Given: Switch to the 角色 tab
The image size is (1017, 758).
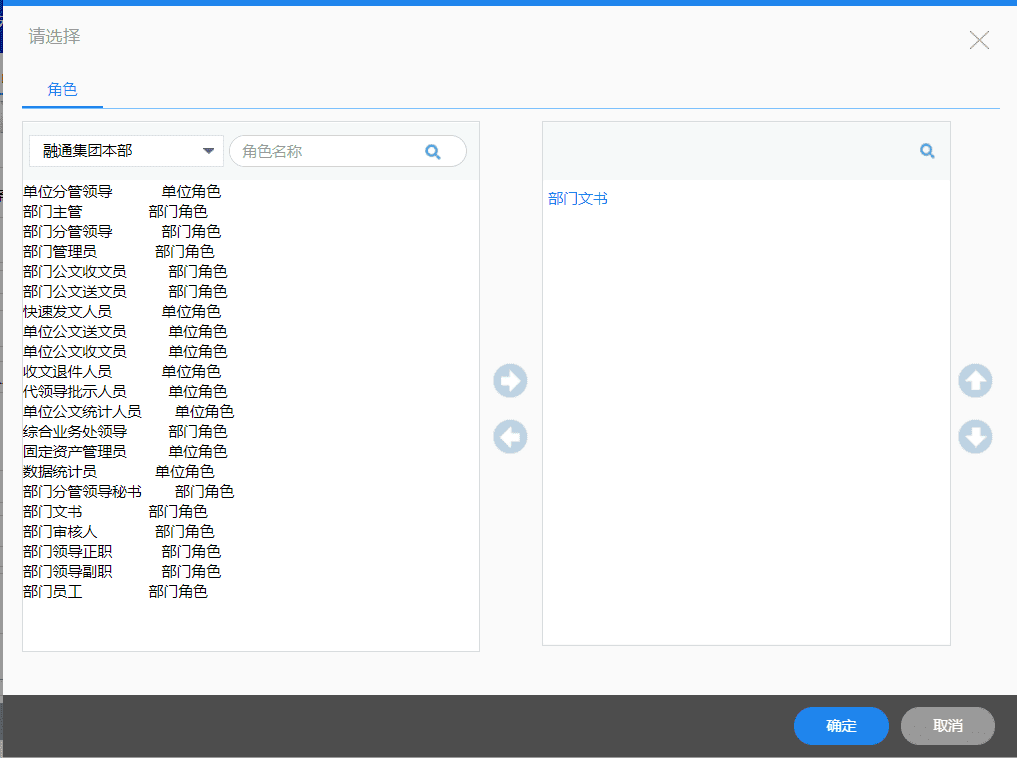Looking at the screenshot, I should (x=62, y=89).
